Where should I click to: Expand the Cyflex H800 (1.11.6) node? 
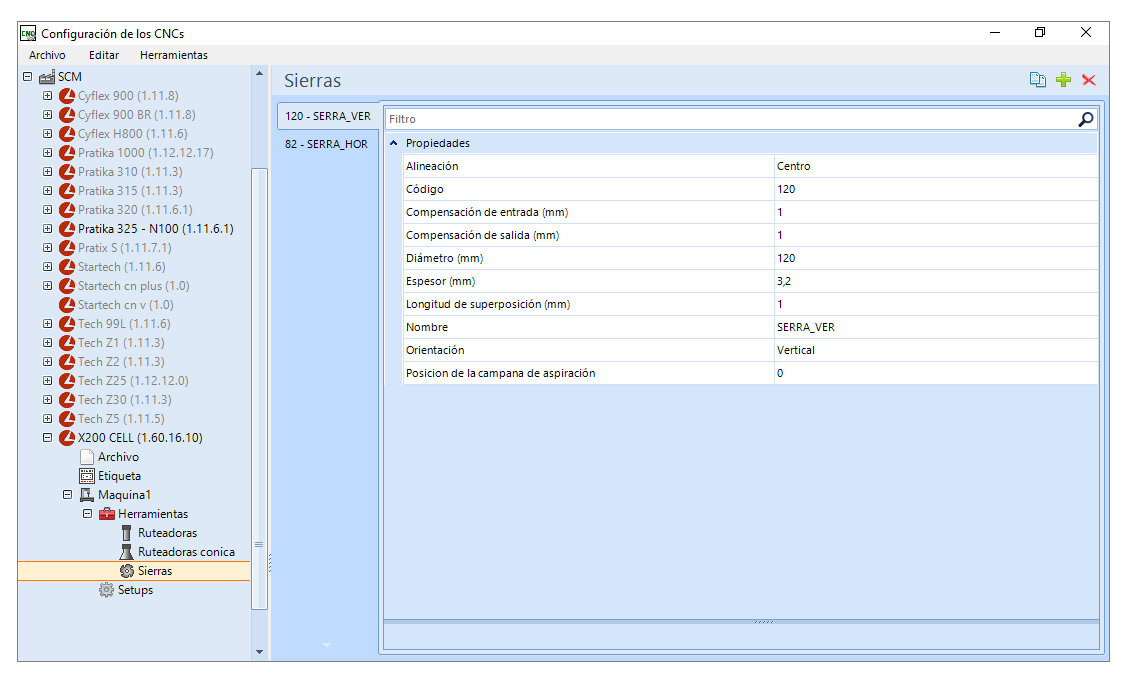[48, 134]
